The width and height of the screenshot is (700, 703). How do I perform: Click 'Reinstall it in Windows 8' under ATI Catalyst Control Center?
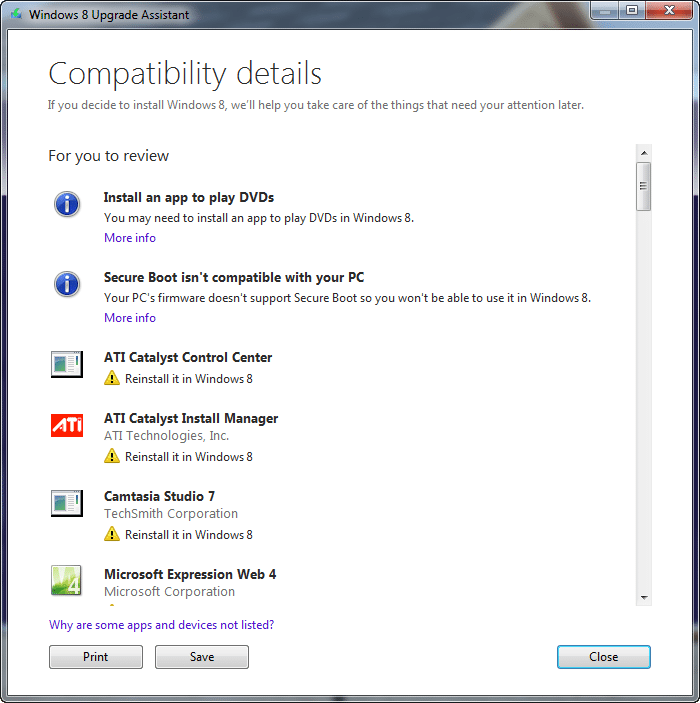[x=189, y=379]
